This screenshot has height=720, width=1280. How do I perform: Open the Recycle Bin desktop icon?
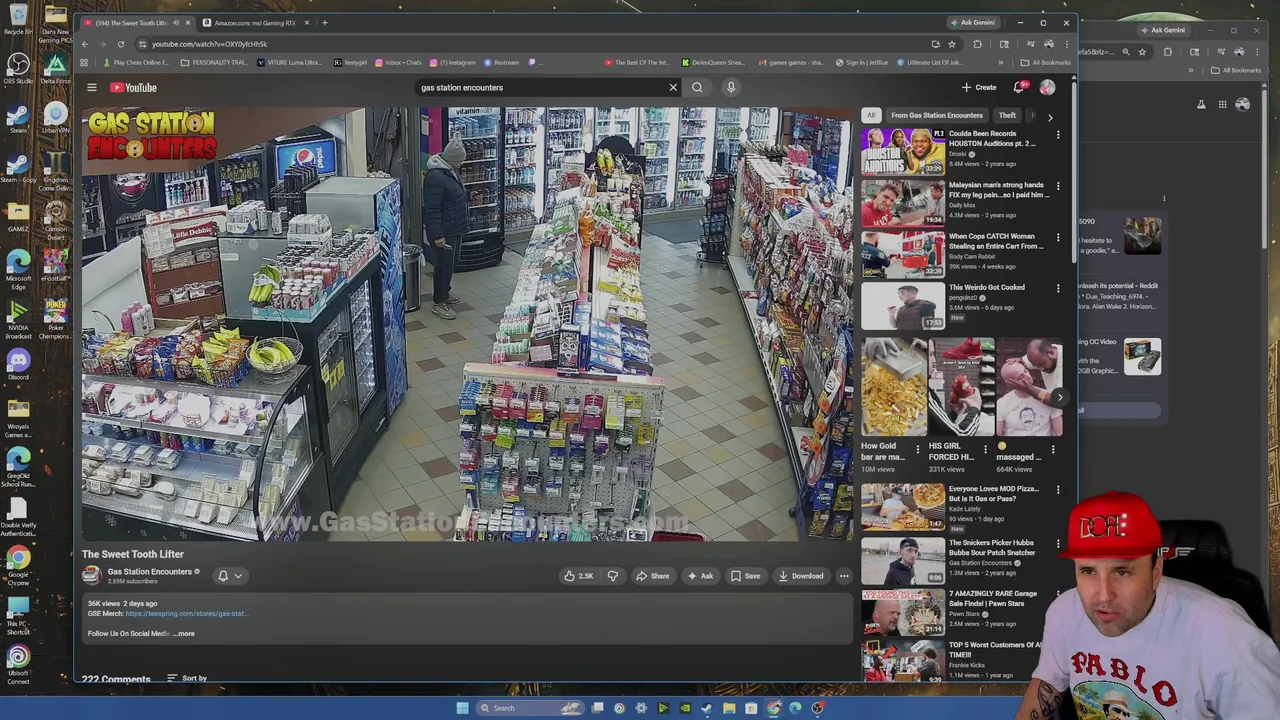point(18,22)
